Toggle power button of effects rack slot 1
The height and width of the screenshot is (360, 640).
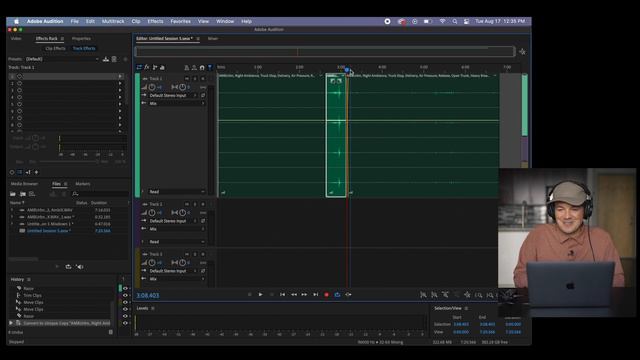pyautogui.click(x=19, y=76)
